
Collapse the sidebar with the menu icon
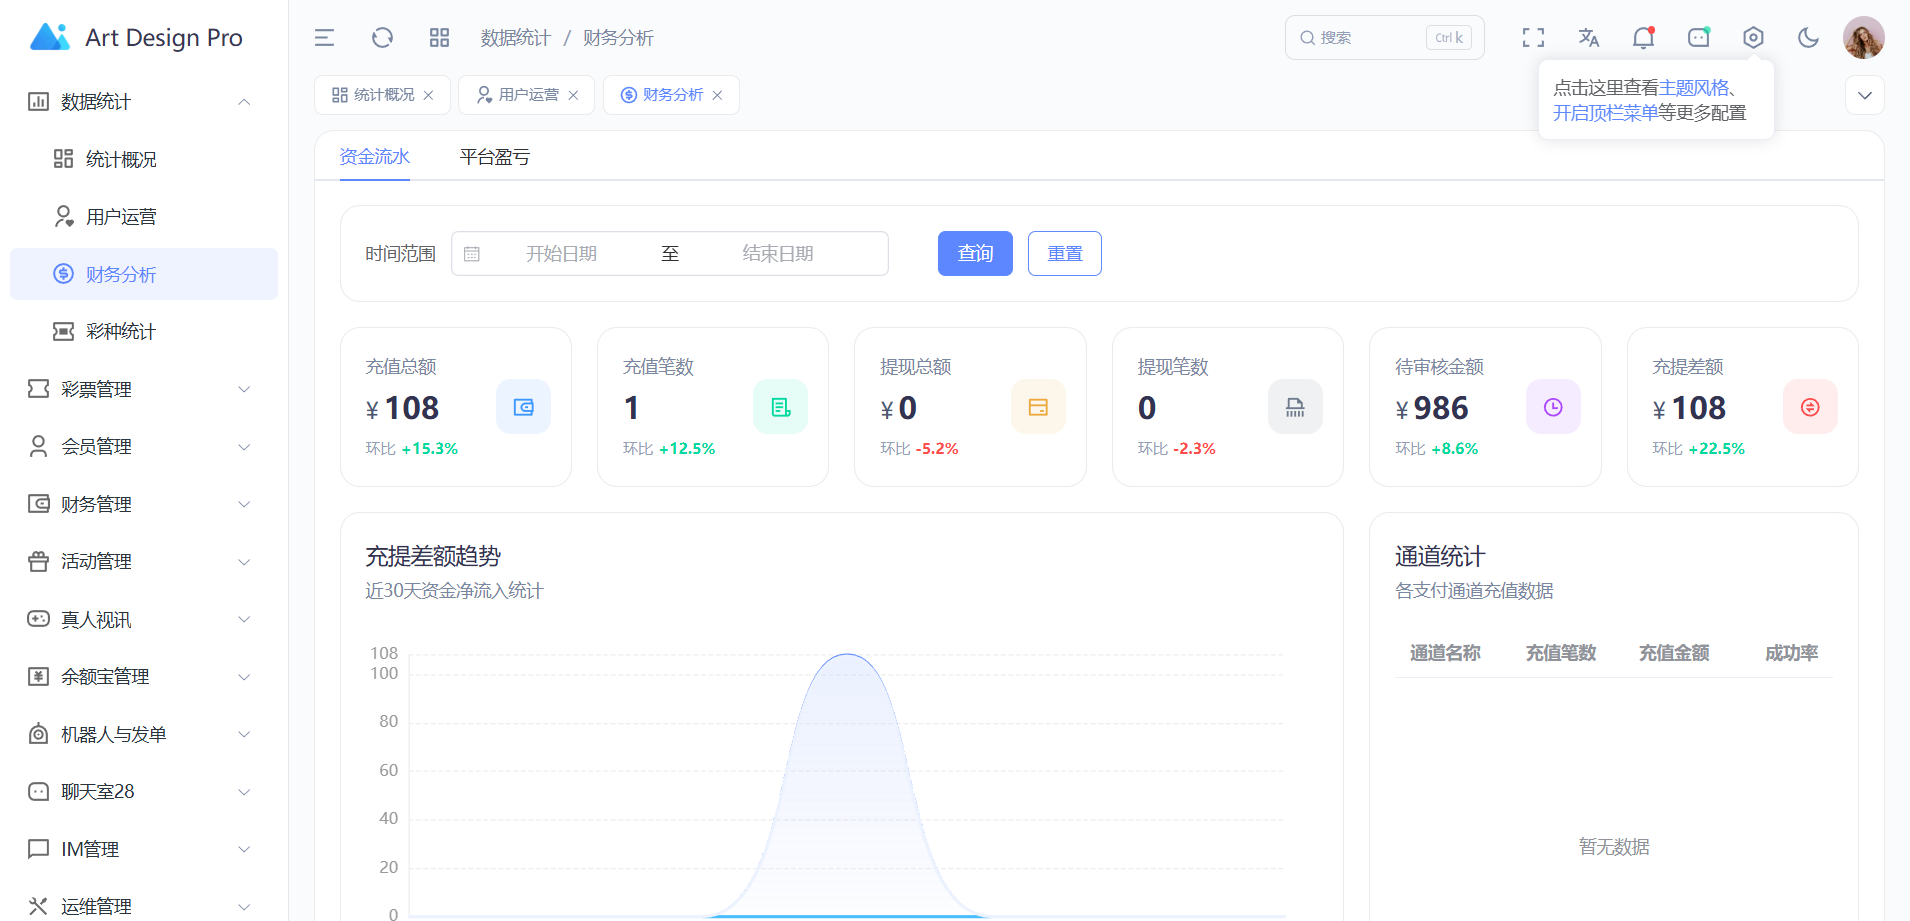click(x=324, y=38)
